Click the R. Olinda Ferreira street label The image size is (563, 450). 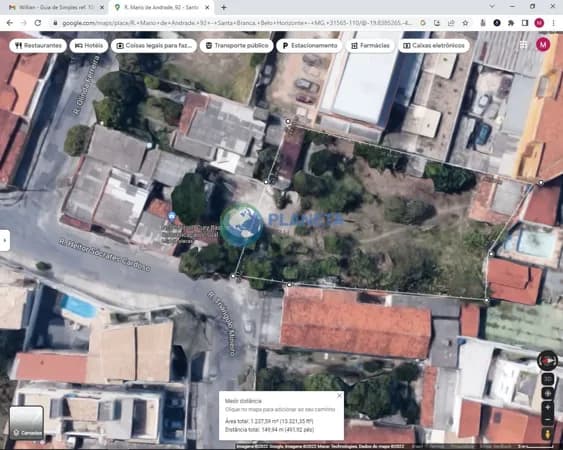(85, 85)
